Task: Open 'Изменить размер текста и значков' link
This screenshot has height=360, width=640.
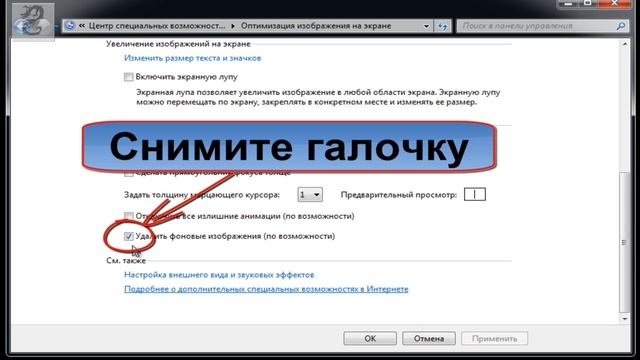Action: pos(193,58)
